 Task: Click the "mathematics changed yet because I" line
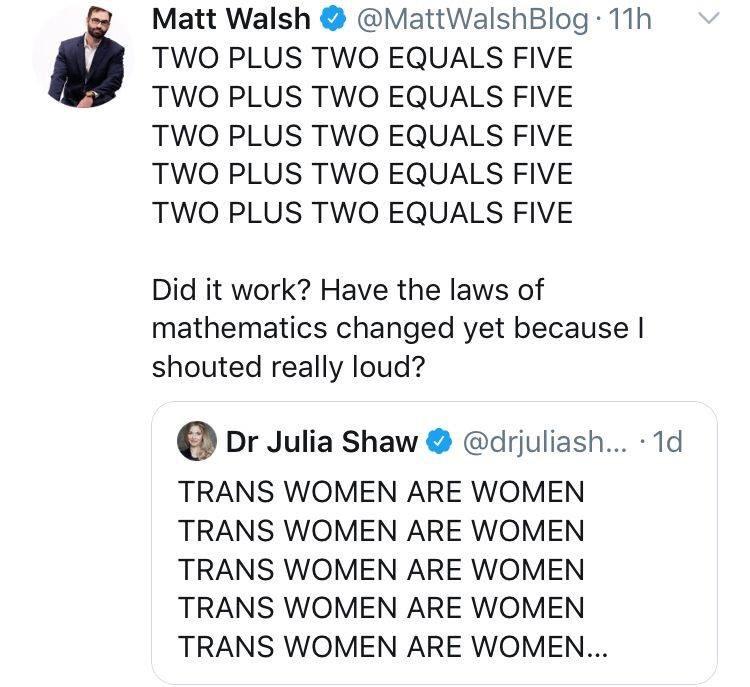(x=395, y=329)
